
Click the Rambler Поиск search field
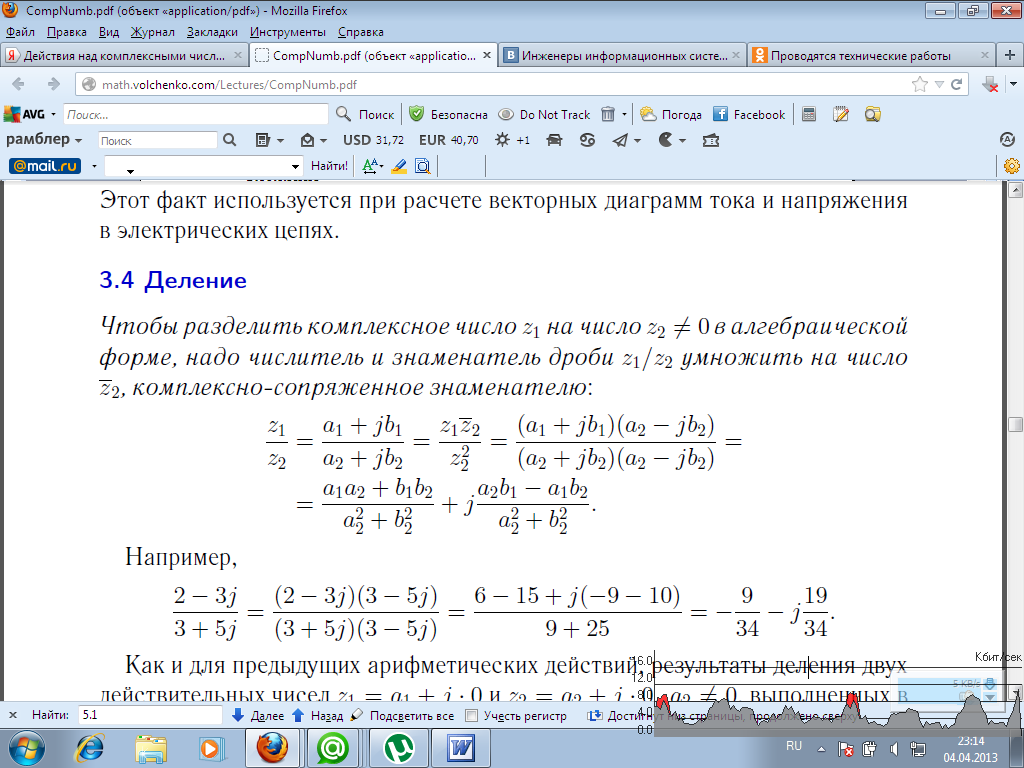(157, 140)
